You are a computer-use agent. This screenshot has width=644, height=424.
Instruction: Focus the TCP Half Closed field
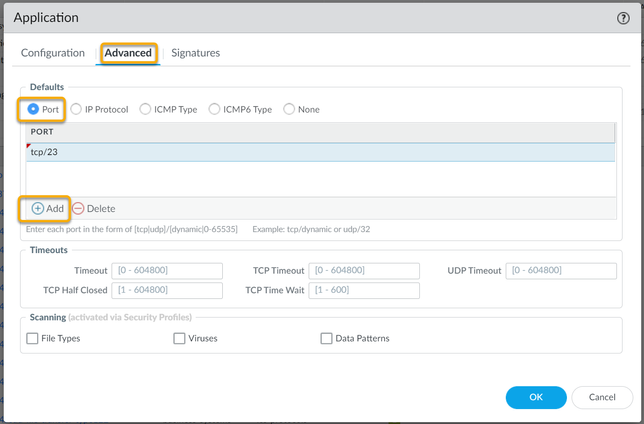click(x=166, y=290)
